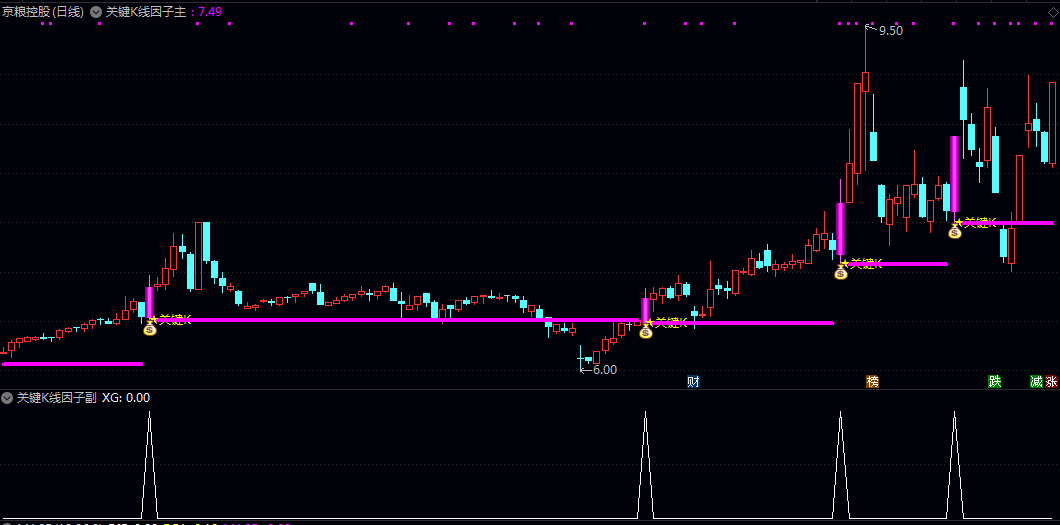Click the money bag icon just before the 9.50 peak

coord(841,273)
